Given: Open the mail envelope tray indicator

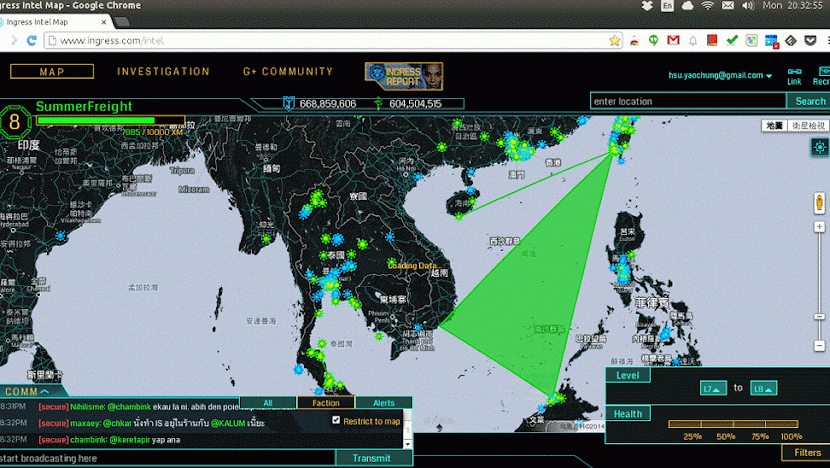Looking at the screenshot, I should tap(728, 6).
